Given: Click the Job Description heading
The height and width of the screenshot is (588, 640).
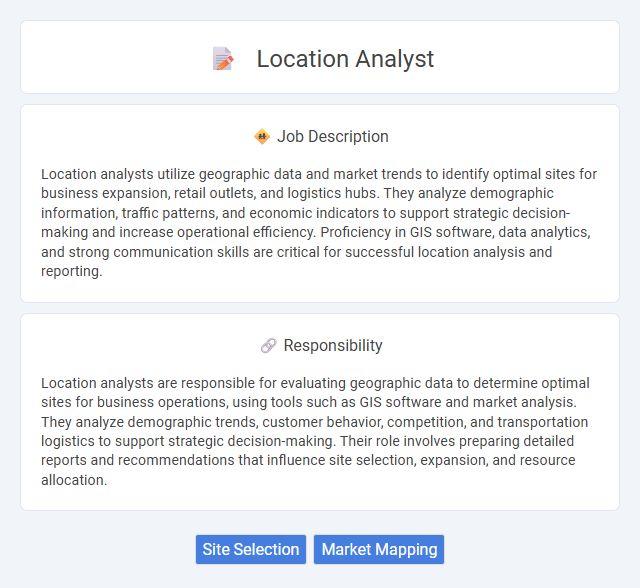Looking at the screenshot, I should [333, 136].
